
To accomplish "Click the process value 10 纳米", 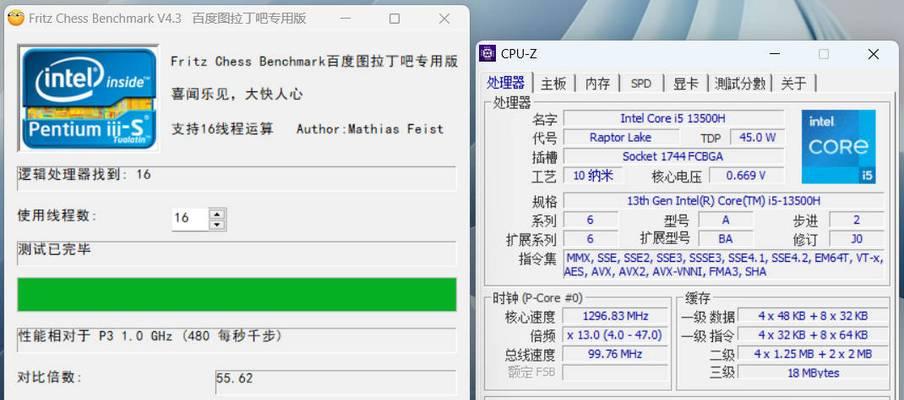I will pyautogui.click(x=593, y=176).
